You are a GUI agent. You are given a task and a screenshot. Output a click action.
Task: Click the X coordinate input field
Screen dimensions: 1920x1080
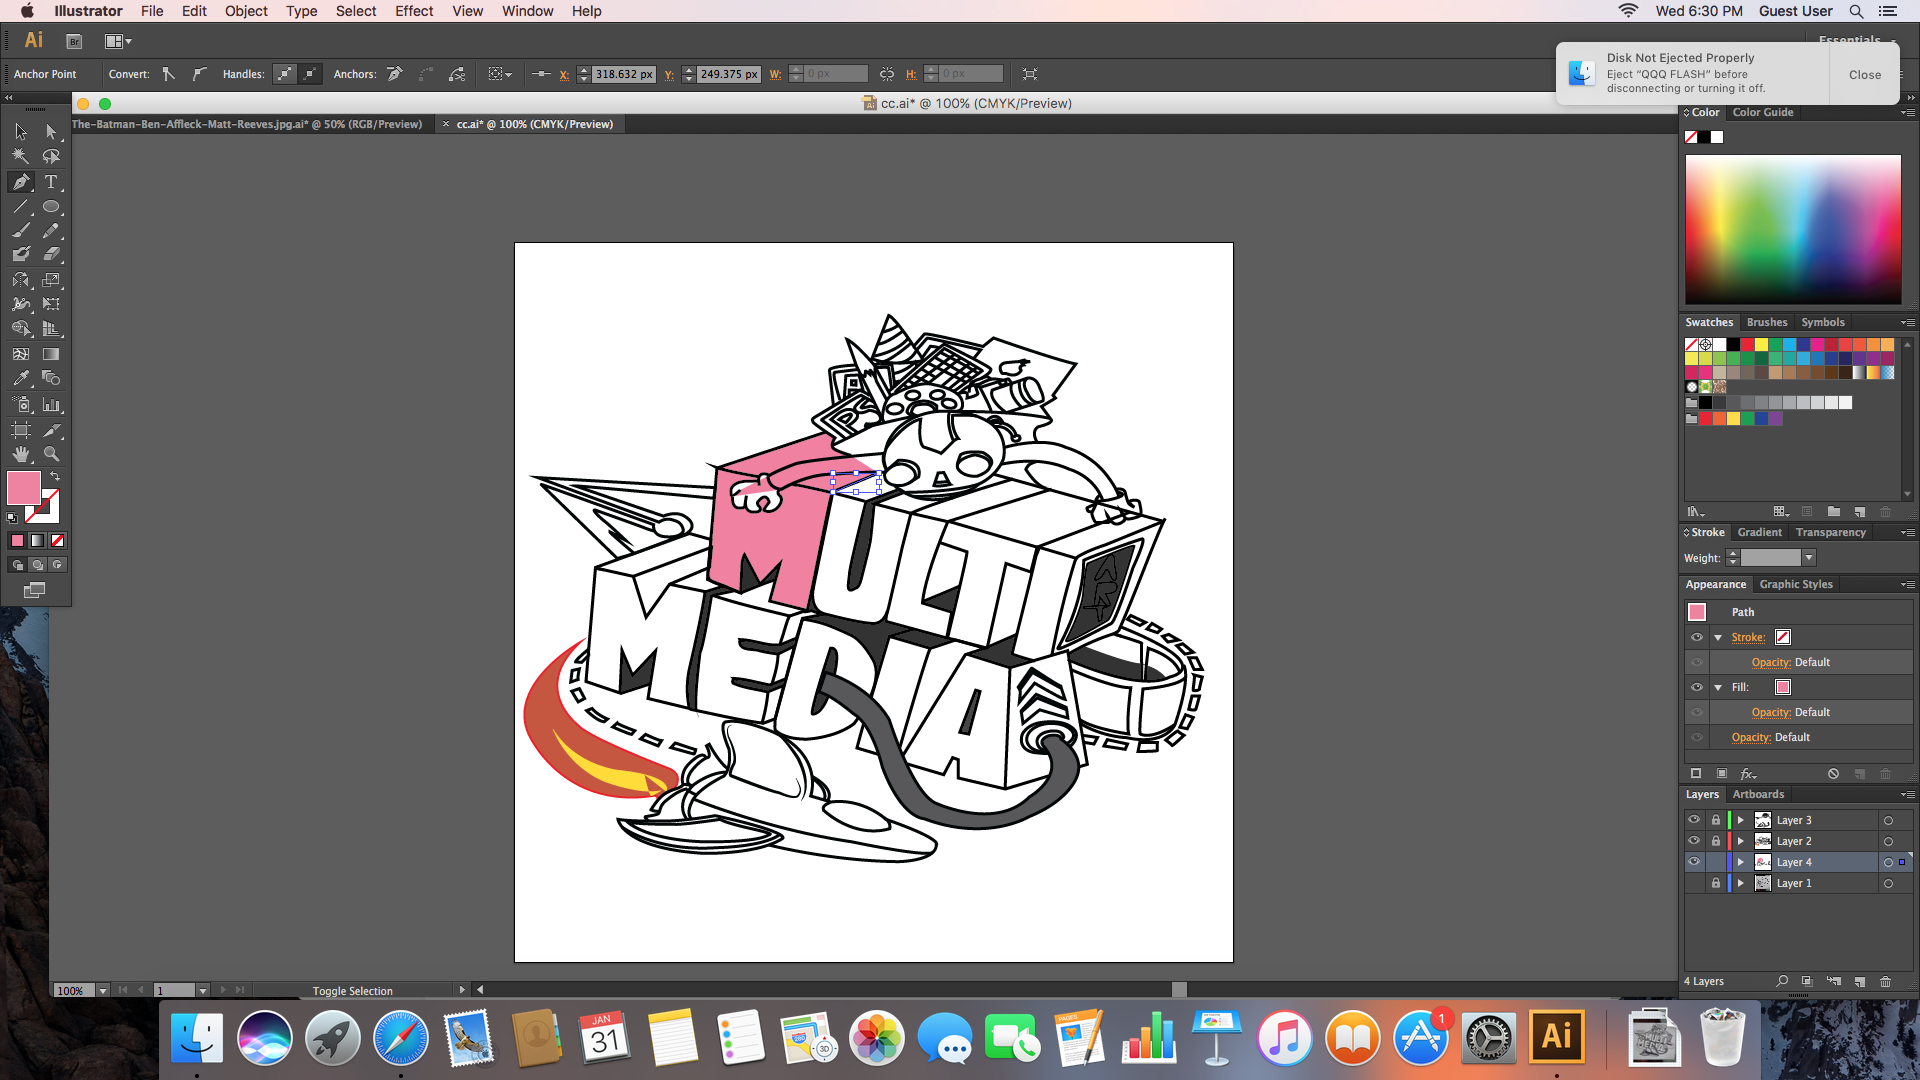624,74
